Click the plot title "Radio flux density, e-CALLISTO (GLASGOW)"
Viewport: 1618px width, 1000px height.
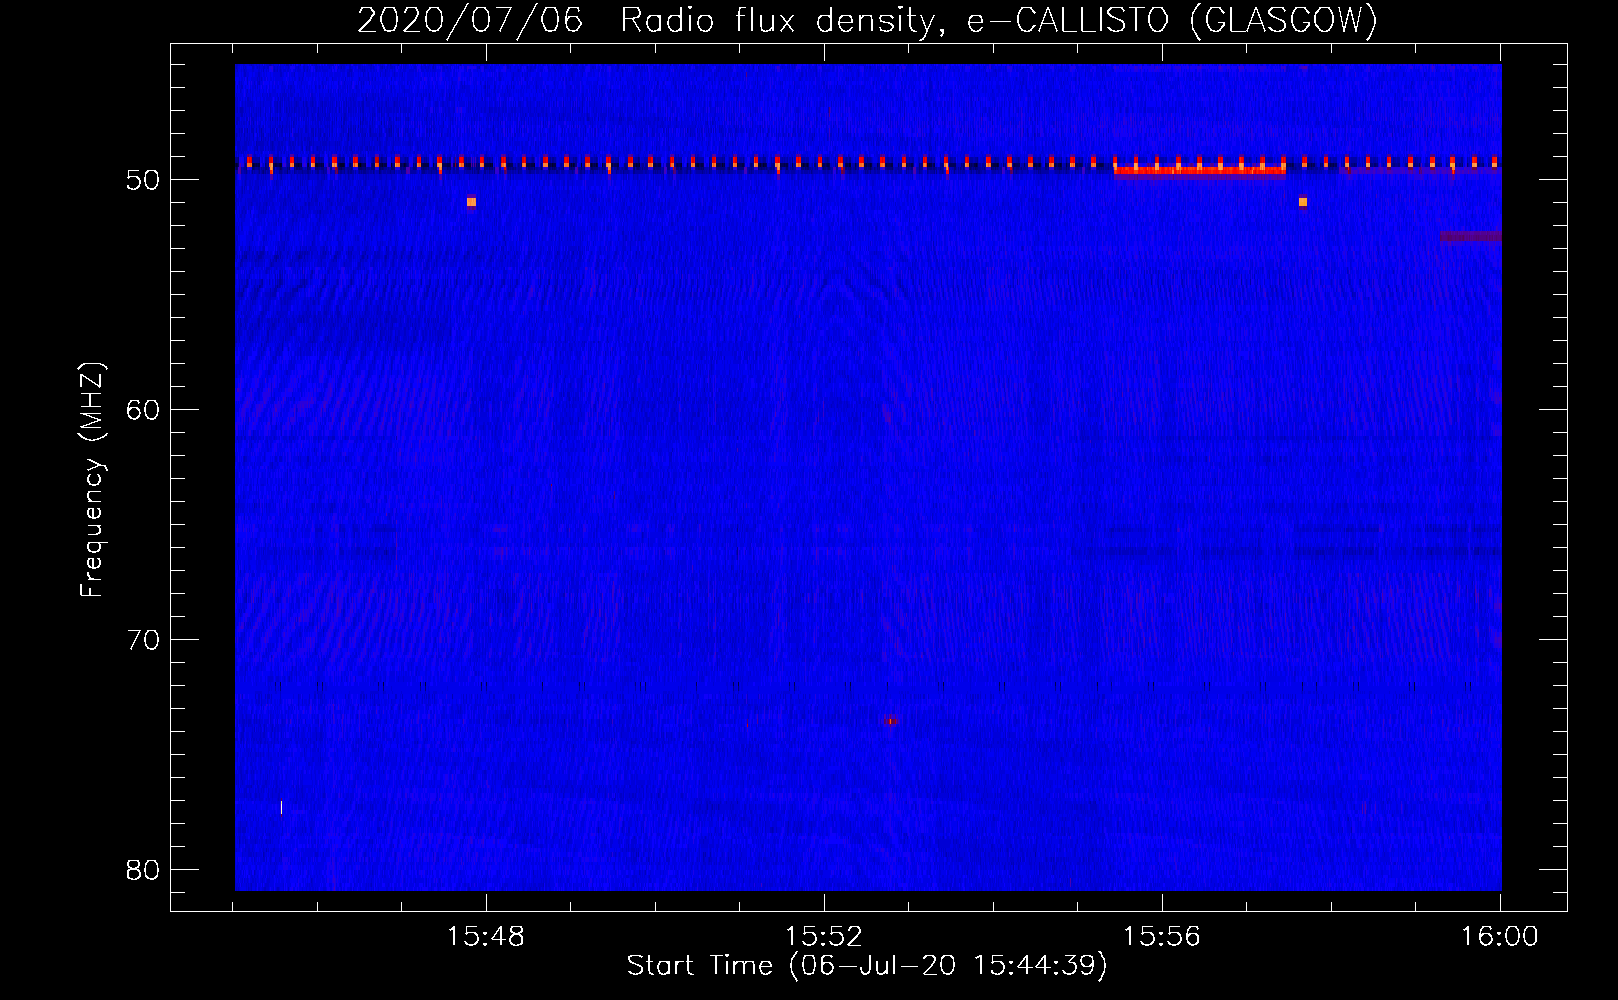pos(999,20)
